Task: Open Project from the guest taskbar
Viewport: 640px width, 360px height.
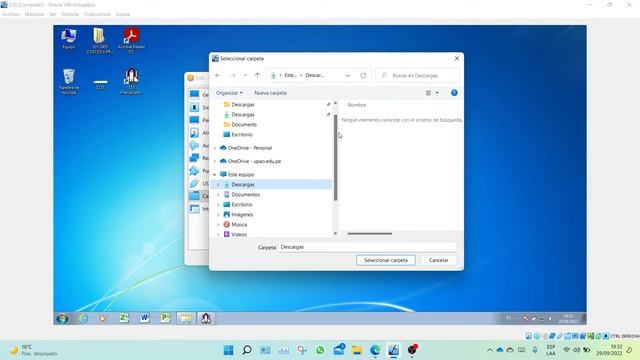Action: click(x=165, y=318)
